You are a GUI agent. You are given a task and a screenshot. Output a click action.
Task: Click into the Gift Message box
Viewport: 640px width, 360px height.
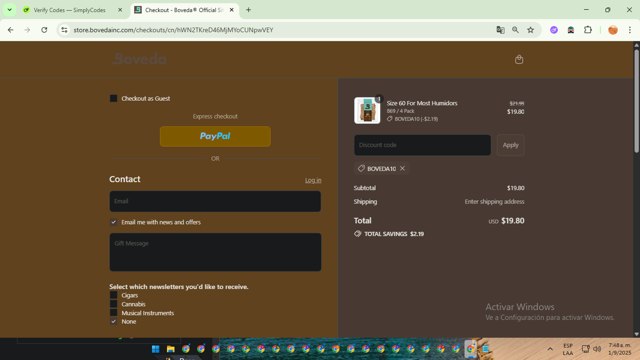click(x=215, y=252)
